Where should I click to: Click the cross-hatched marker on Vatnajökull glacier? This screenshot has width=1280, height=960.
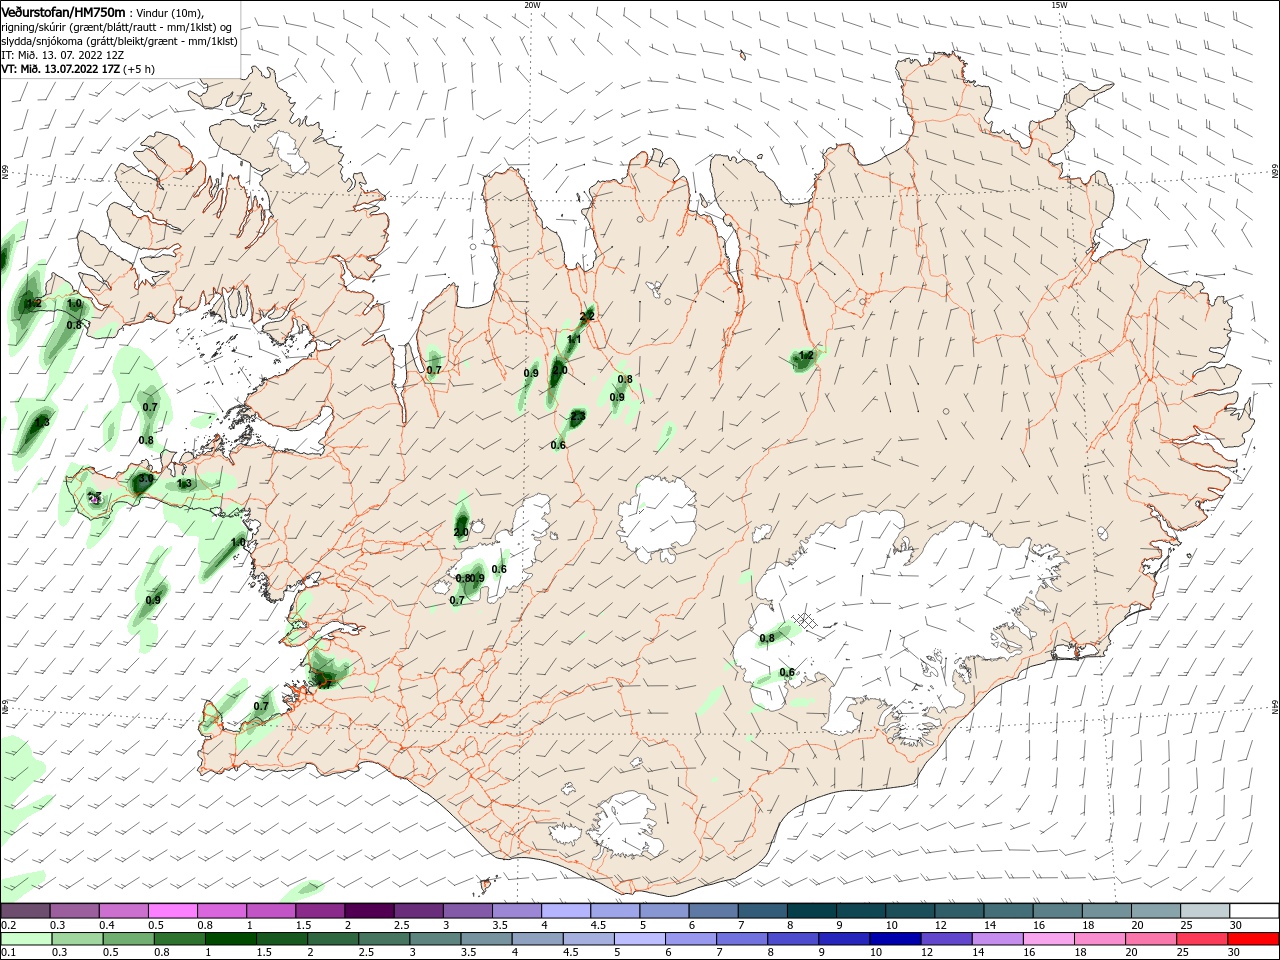tap(805, 621)
